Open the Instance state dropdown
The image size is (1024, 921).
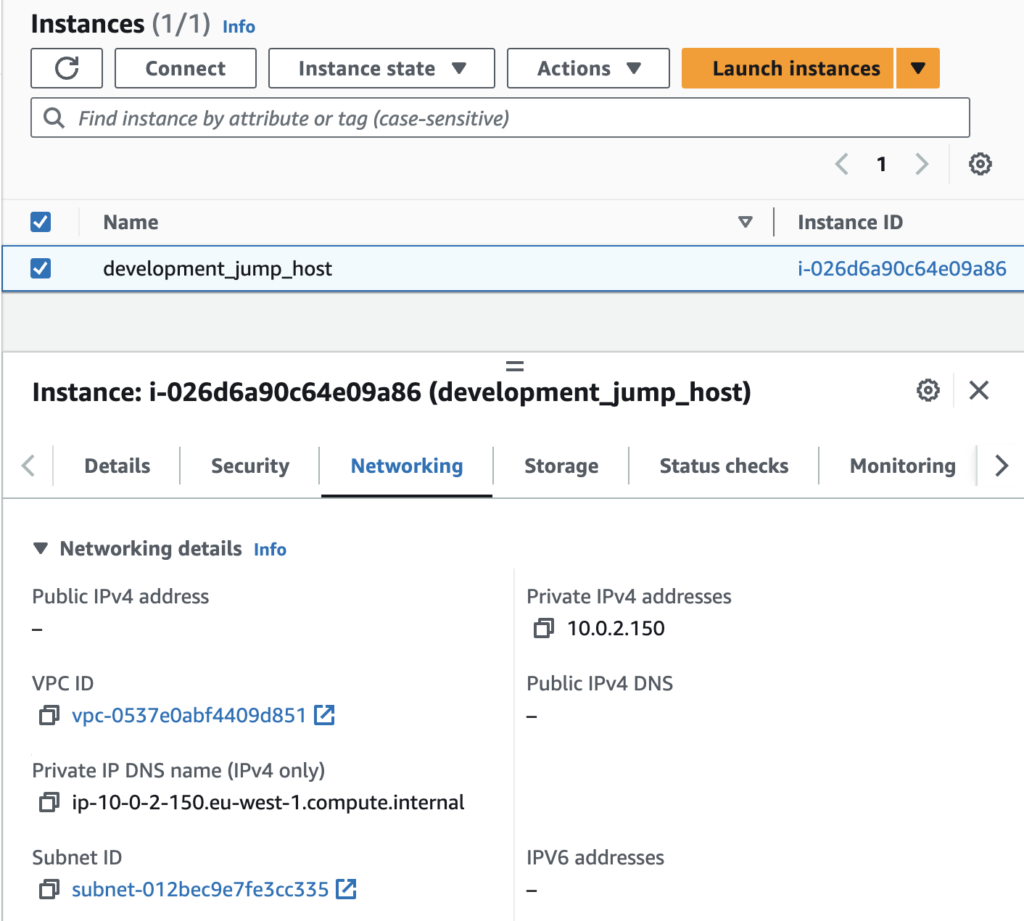click(x=381, y=68)
